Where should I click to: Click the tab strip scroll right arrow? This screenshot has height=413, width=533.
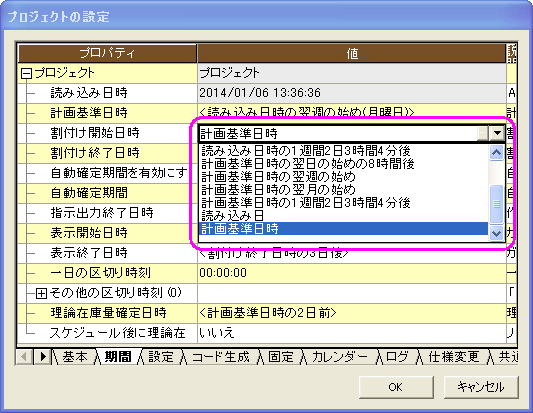pyautogui.click(x=43, y=357)
